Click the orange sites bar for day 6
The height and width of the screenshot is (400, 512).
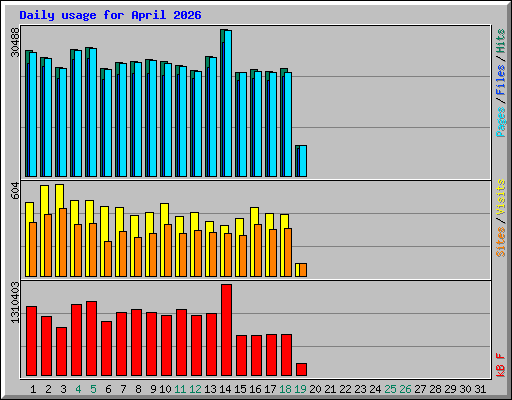108,259
